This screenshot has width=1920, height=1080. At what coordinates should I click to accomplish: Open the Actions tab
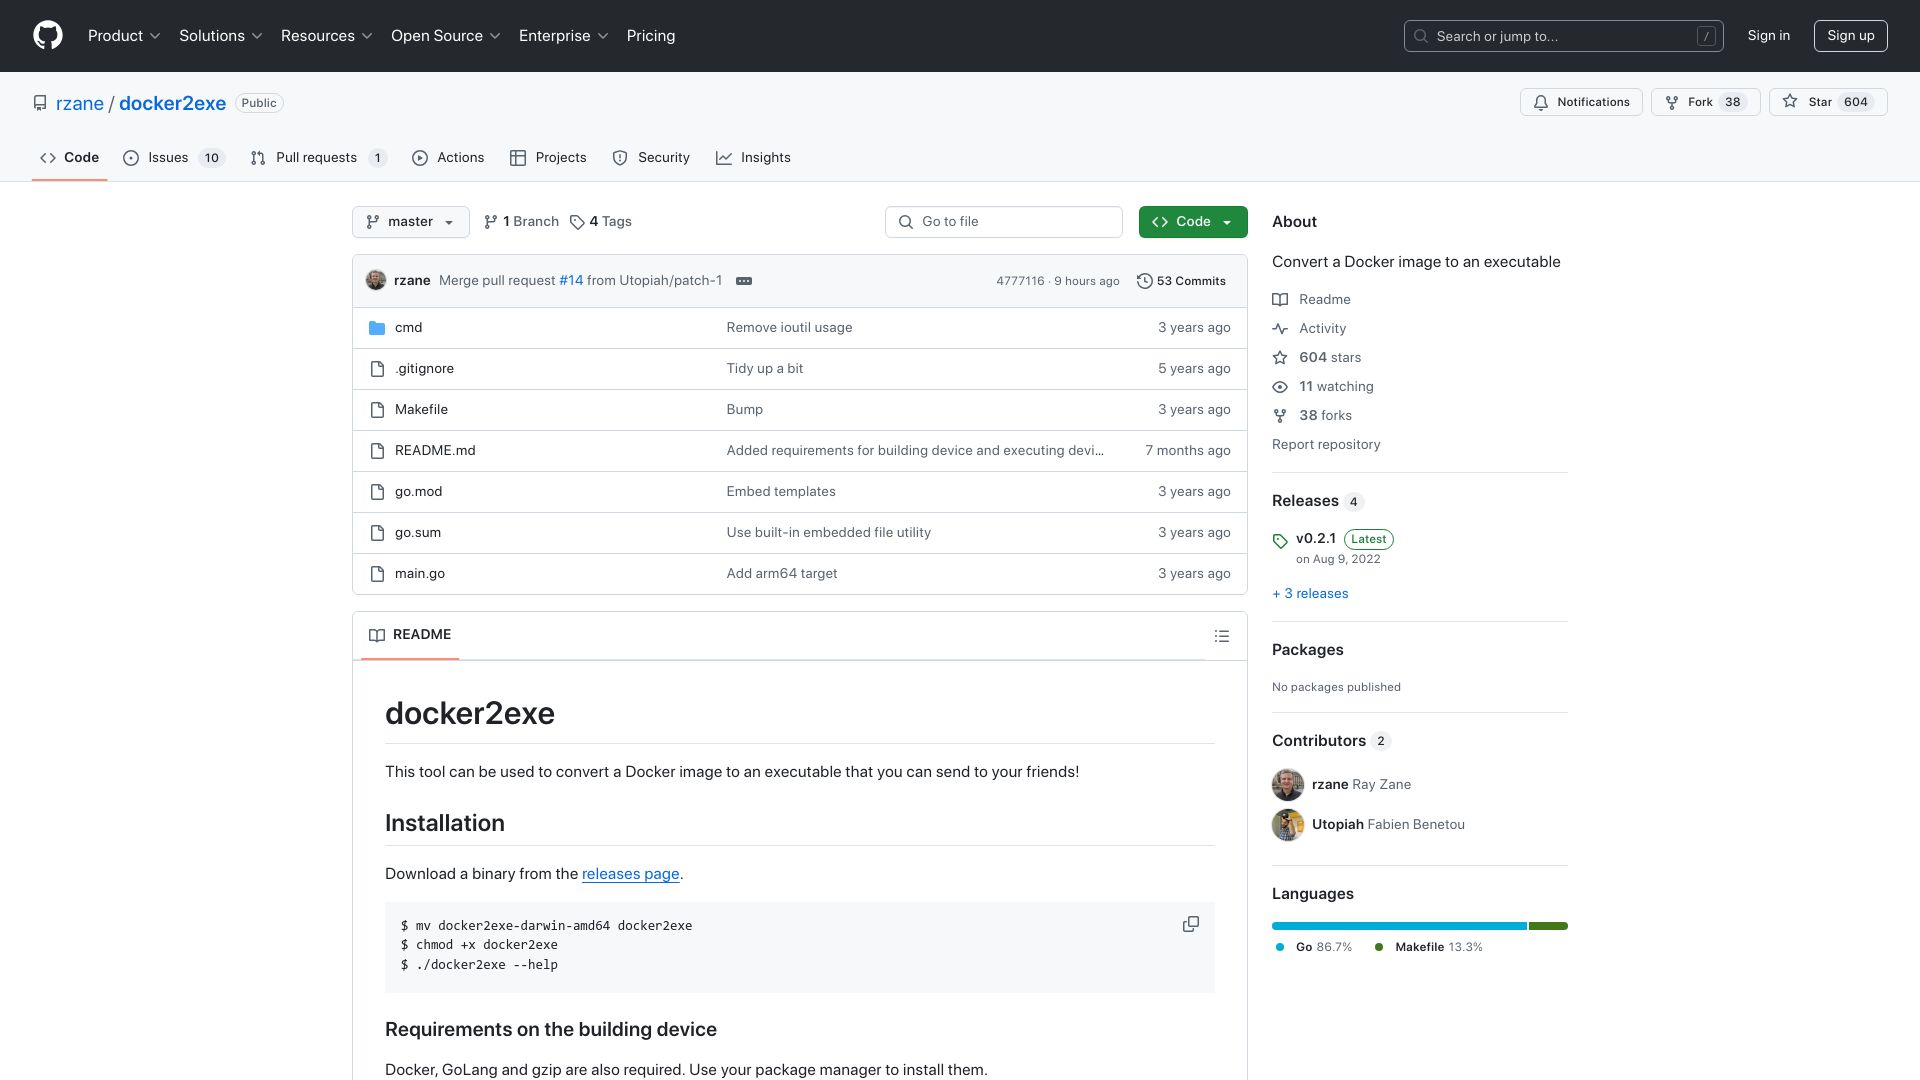tap(448, 158)
